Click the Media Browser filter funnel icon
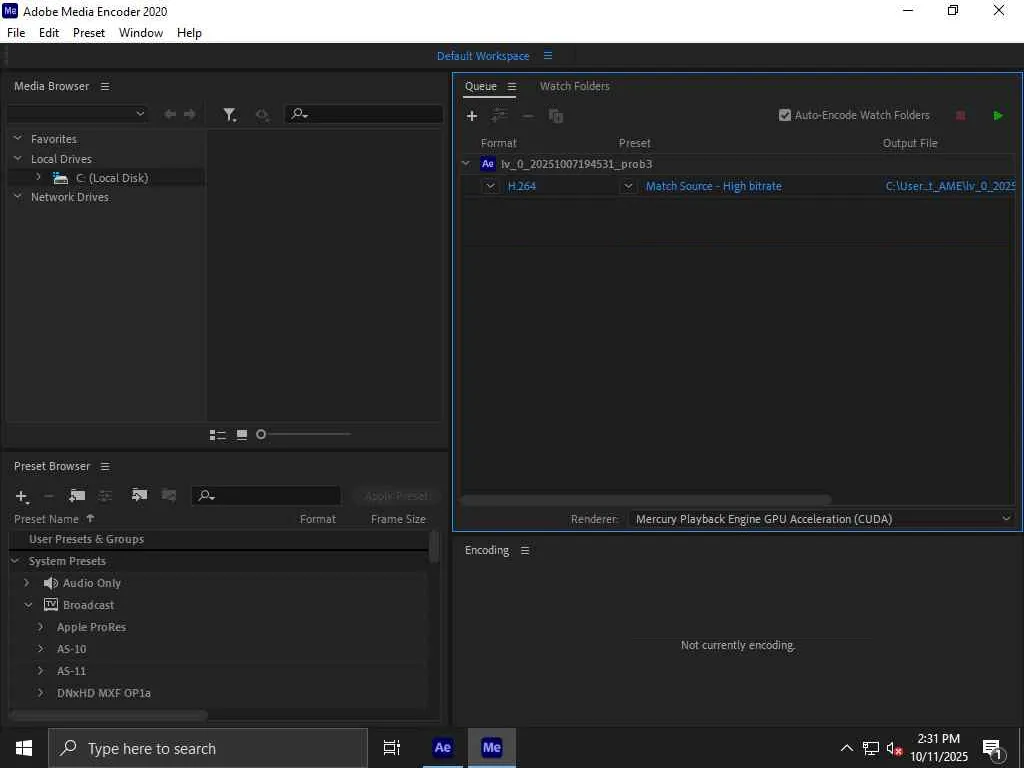Viewport: 1024px width, 768px height. pos(229,115)
